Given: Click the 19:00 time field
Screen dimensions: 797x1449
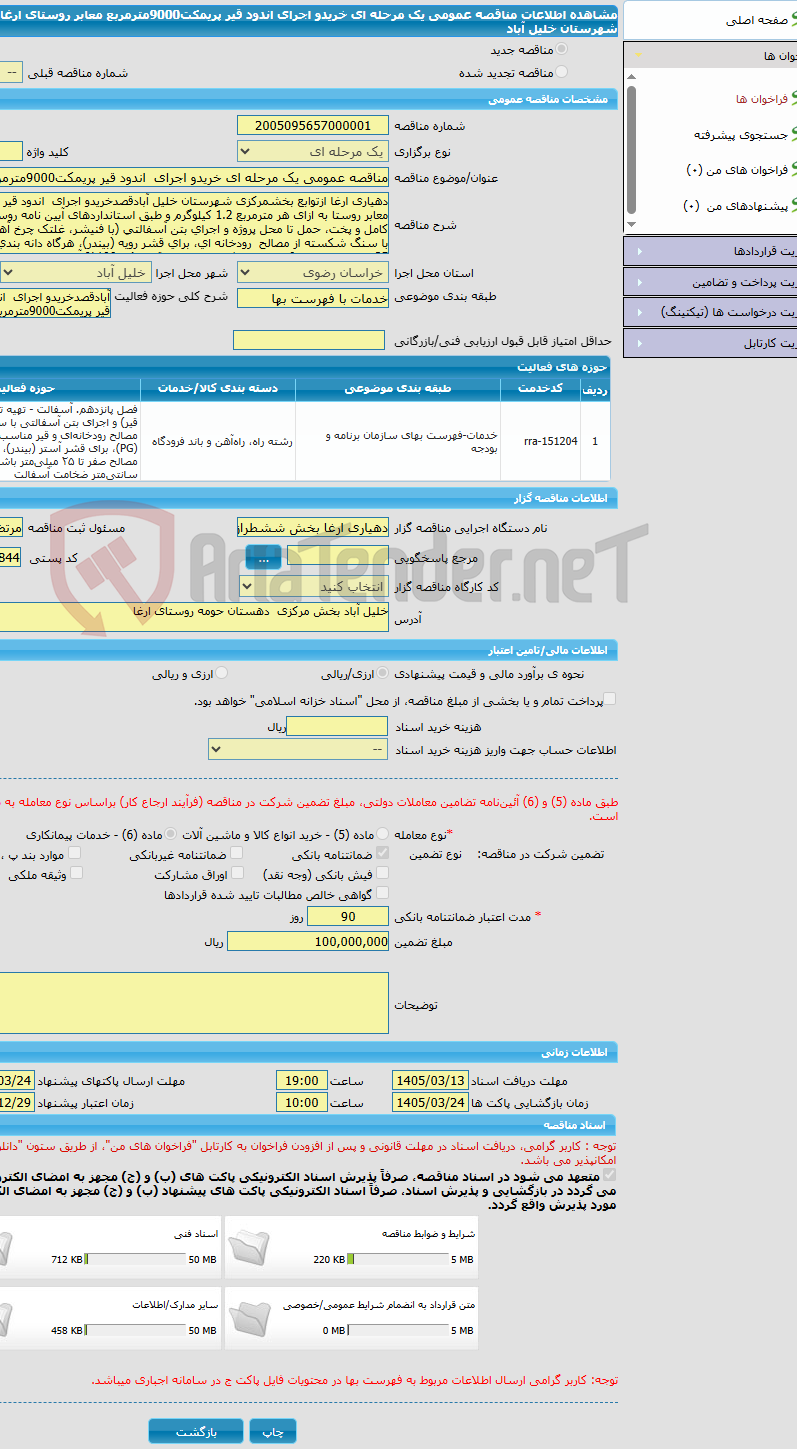Looking at the screenshot, I should click(x=301, y=1080).
